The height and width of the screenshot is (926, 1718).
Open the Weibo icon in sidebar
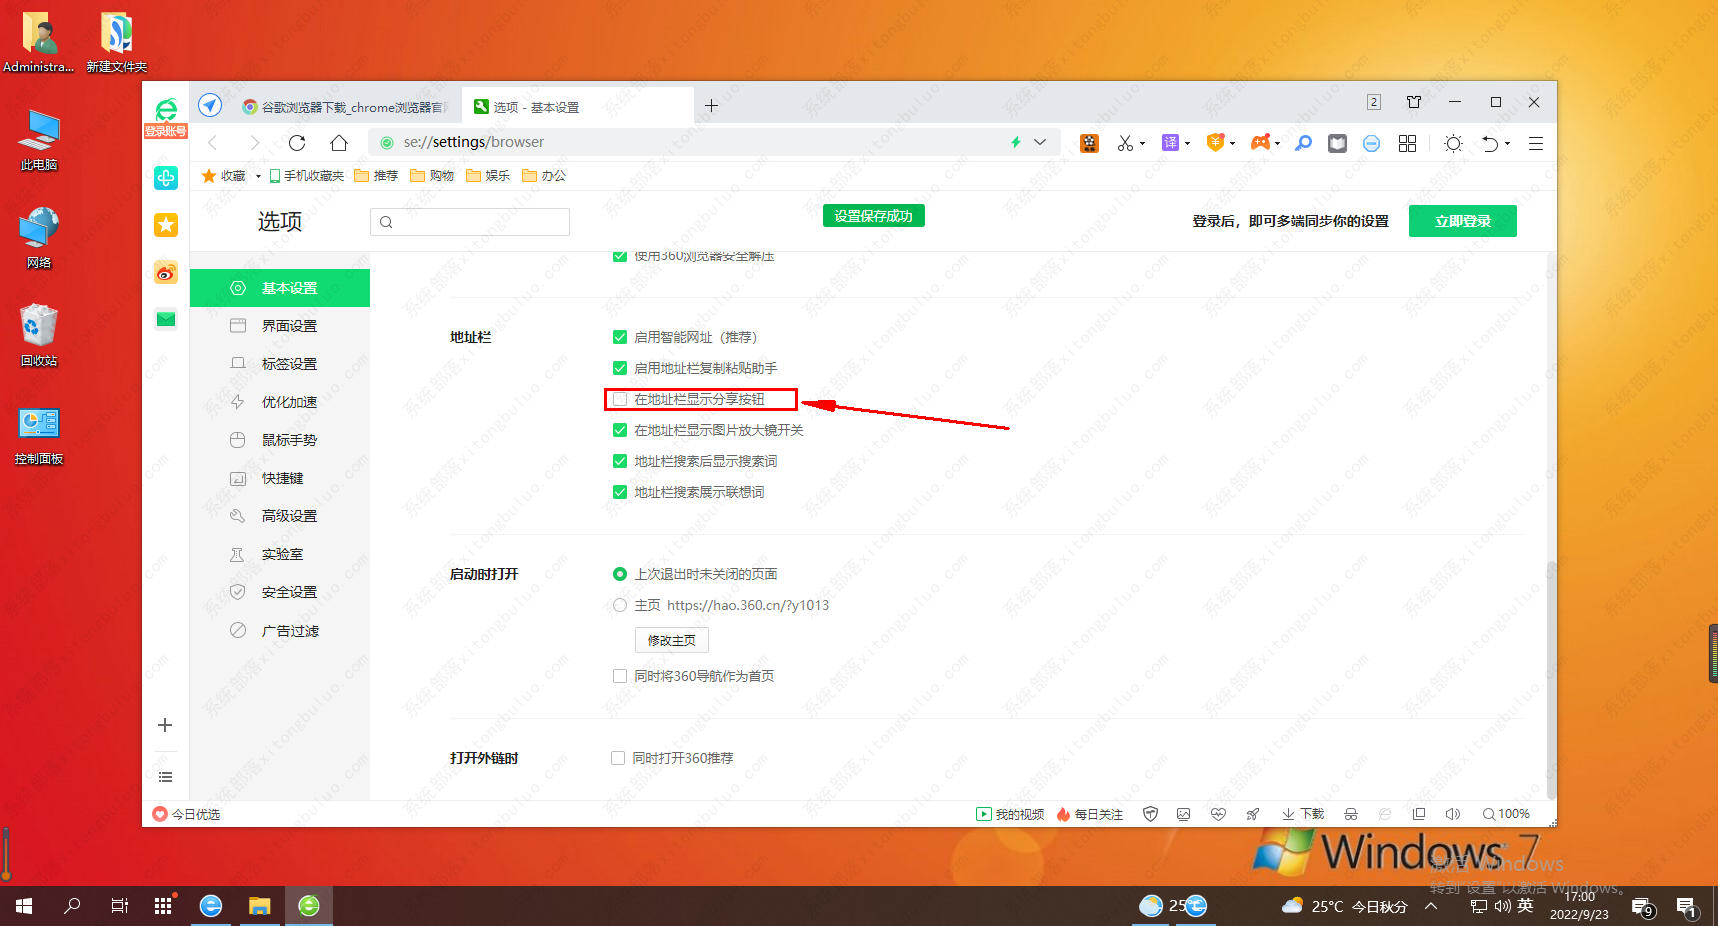tap(166, 272)
